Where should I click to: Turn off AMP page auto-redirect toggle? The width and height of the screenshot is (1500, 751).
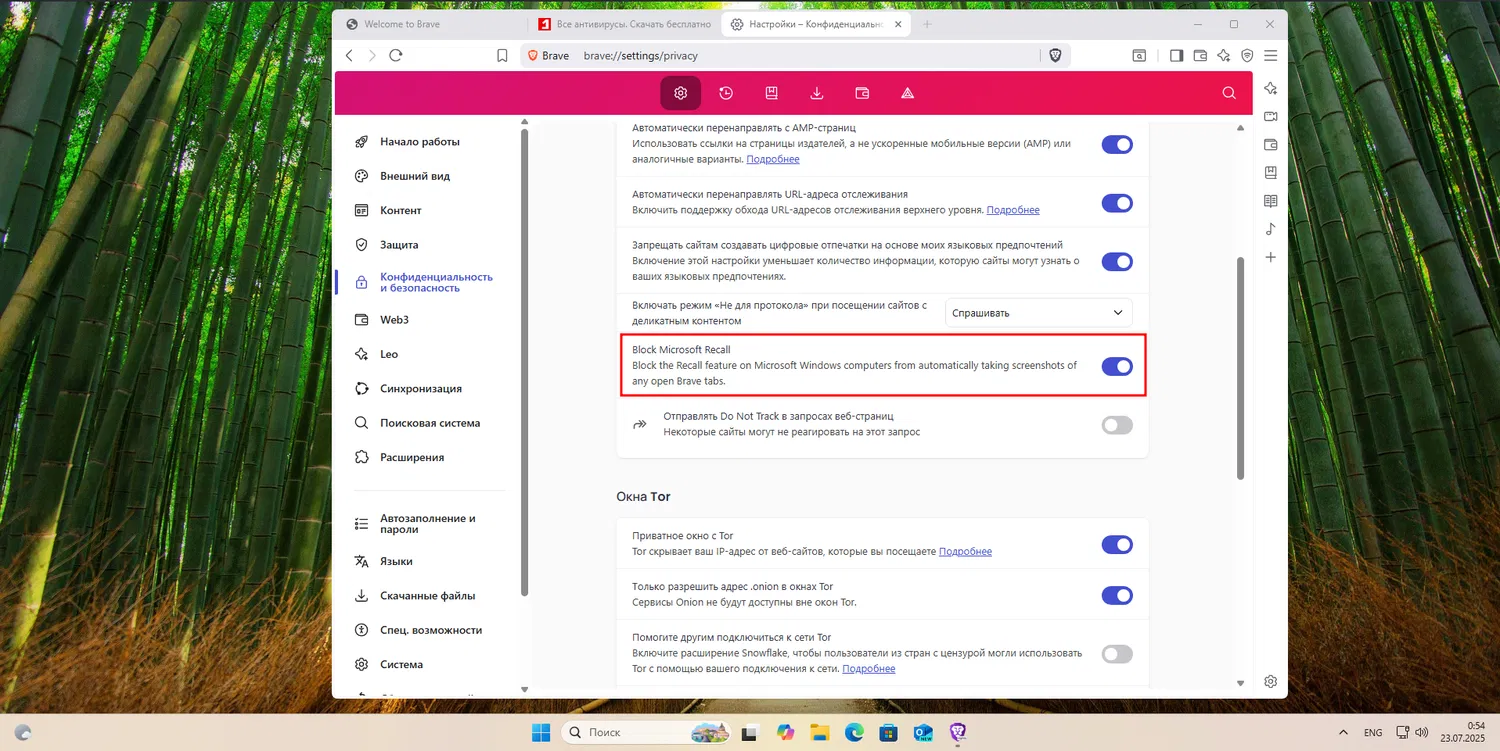[1117, 144]
